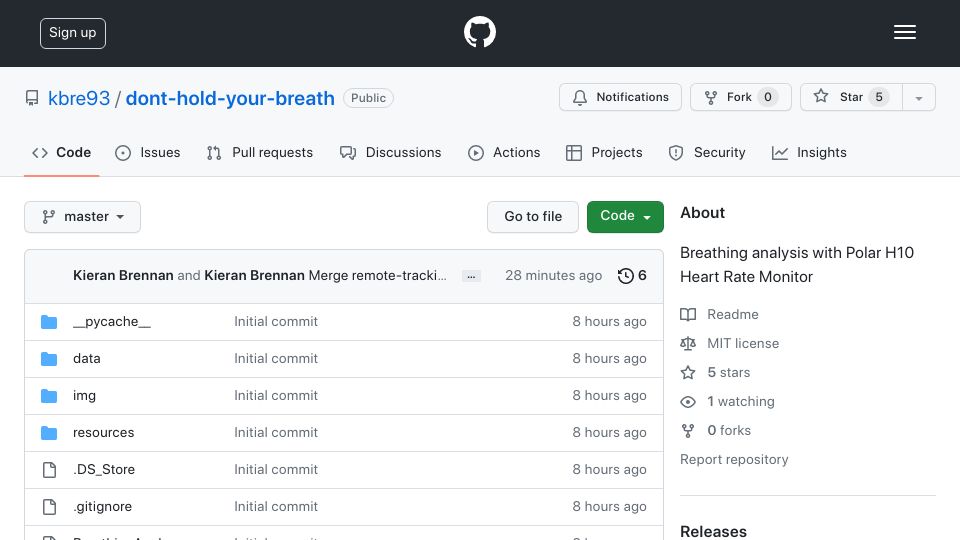Open the Insights tab
Viewport: 960px width, 540px height.
click(x=809, y=152)
